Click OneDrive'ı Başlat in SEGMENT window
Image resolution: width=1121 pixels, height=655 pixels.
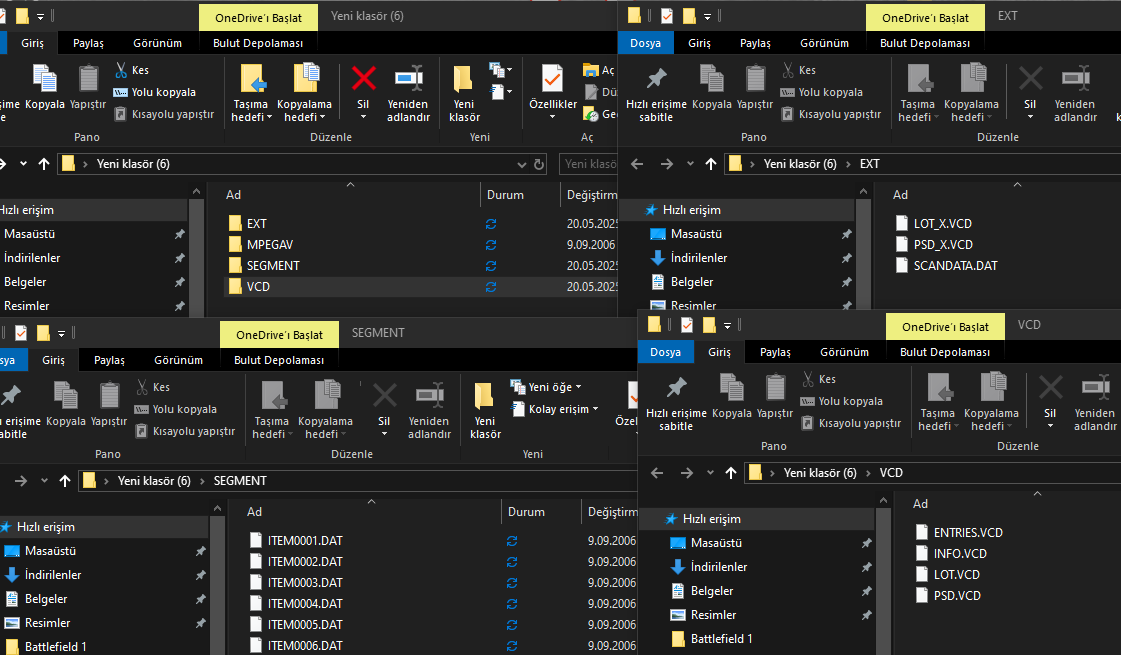pos(279,335)
